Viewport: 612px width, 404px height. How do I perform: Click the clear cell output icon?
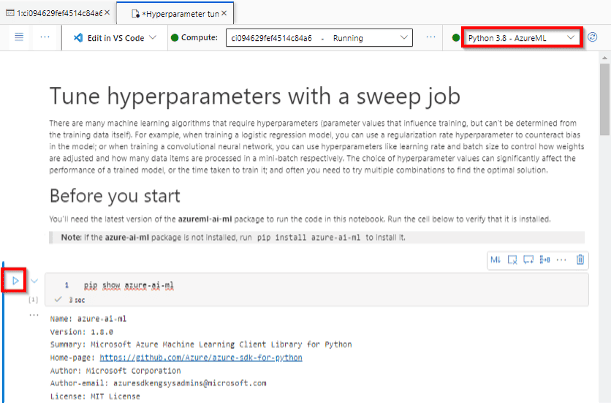tap(512, 260)
